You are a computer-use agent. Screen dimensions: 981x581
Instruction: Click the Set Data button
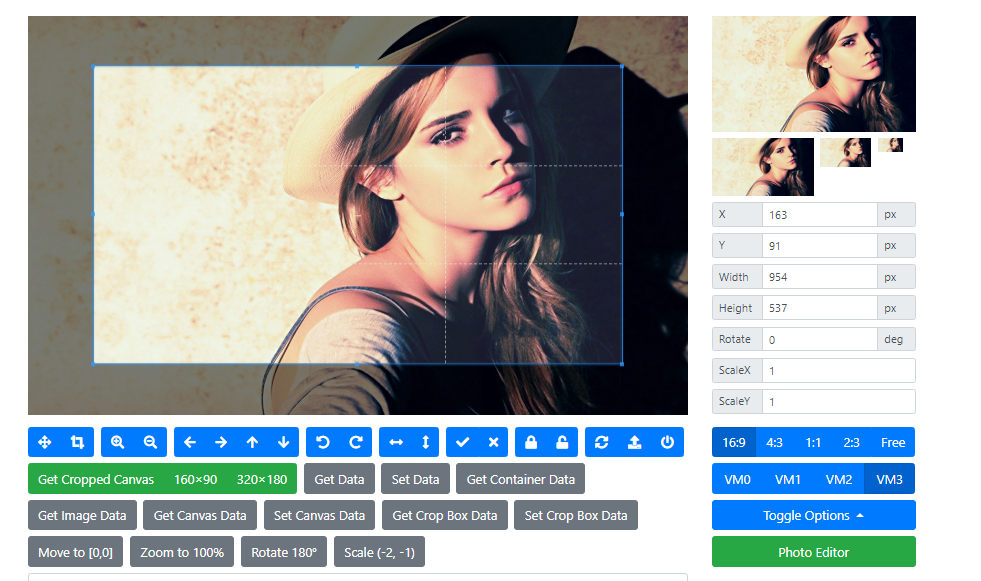coord(415,479)
